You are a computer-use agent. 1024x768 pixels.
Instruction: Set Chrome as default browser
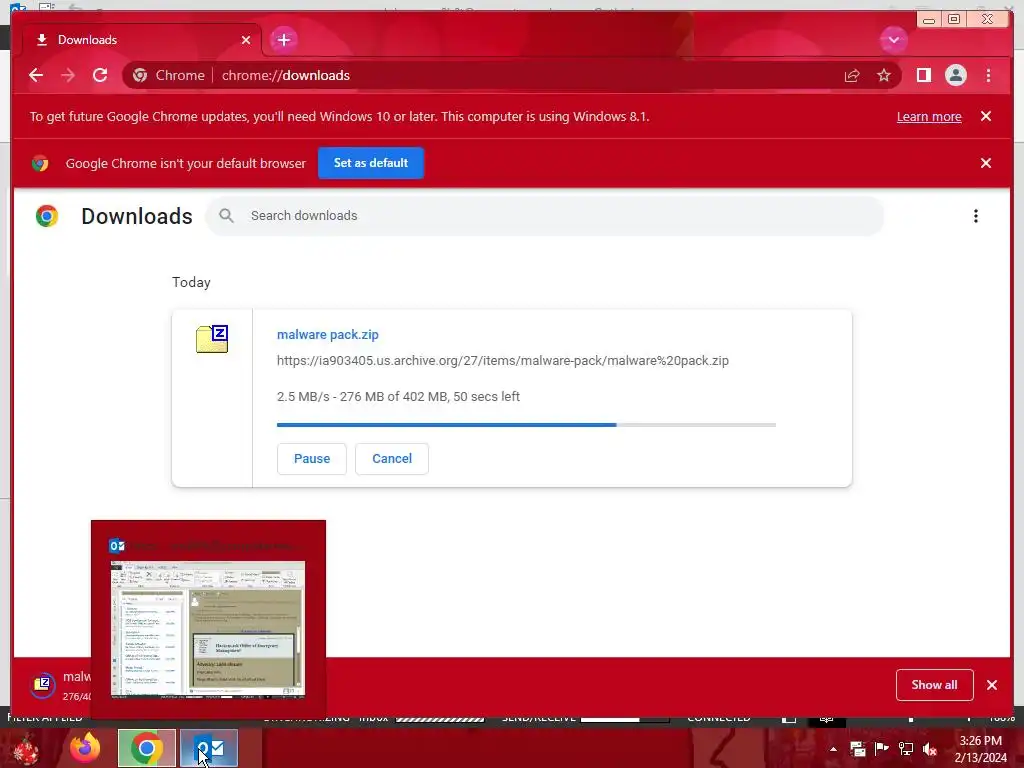click(370, 163)
